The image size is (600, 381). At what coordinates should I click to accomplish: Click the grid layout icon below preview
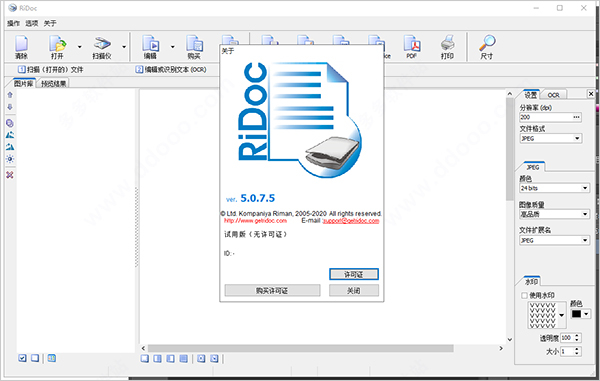coord(184,358)
